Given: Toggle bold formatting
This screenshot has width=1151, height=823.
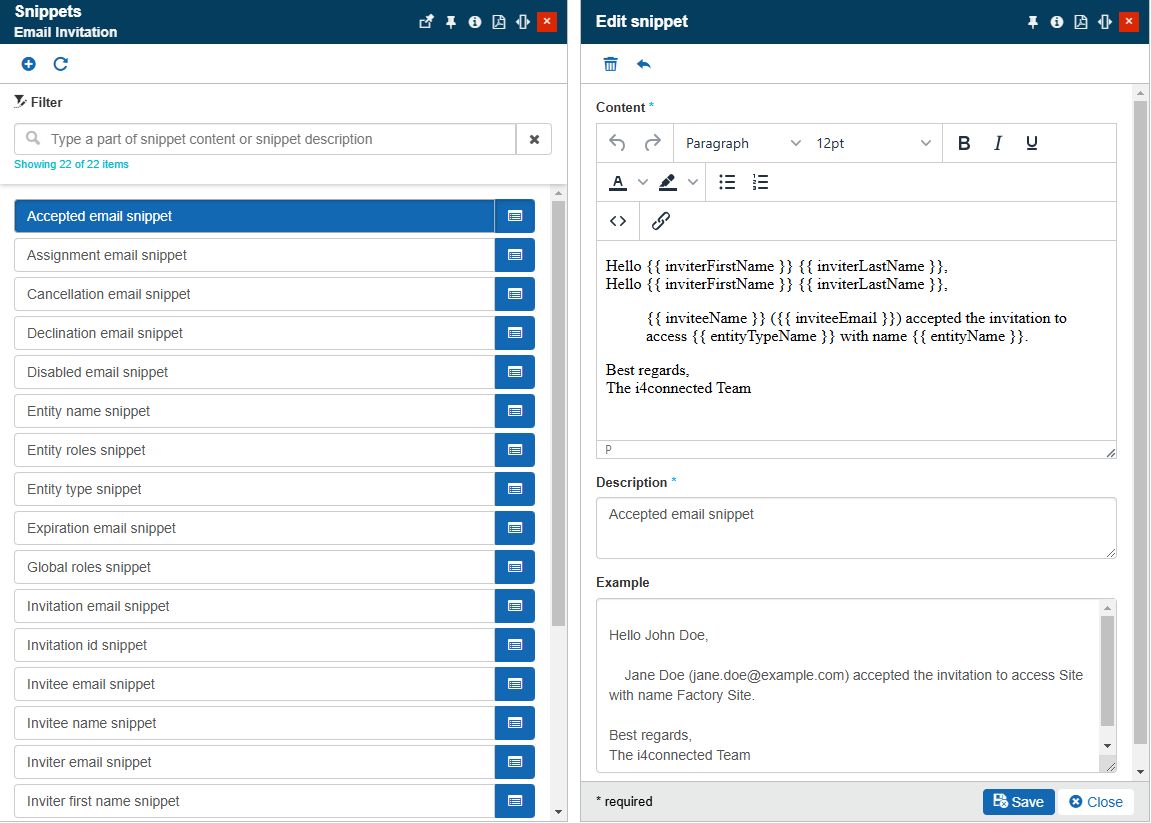Looking at the screenshot, I should click(964, 143).
